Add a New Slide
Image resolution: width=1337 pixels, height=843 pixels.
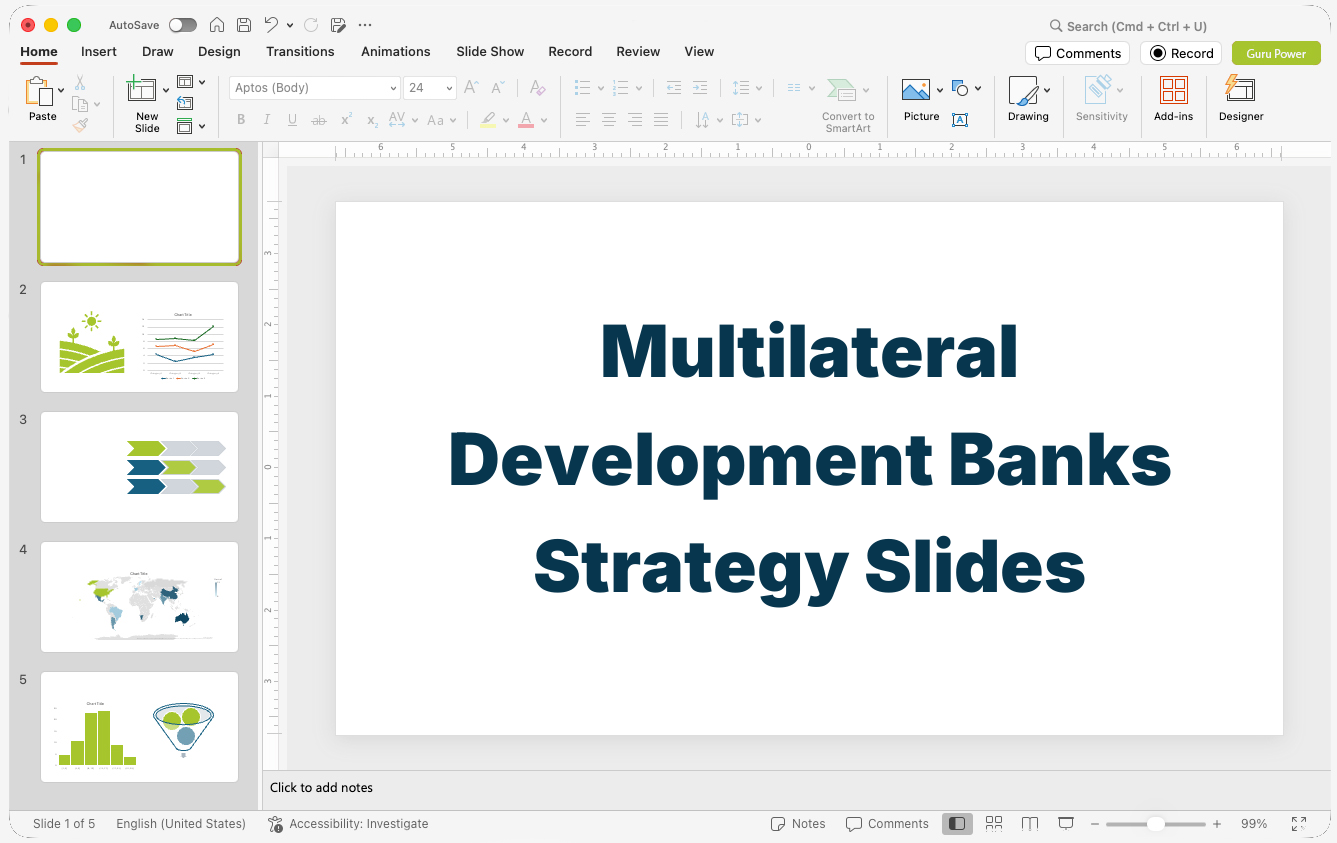coord(142,90)
